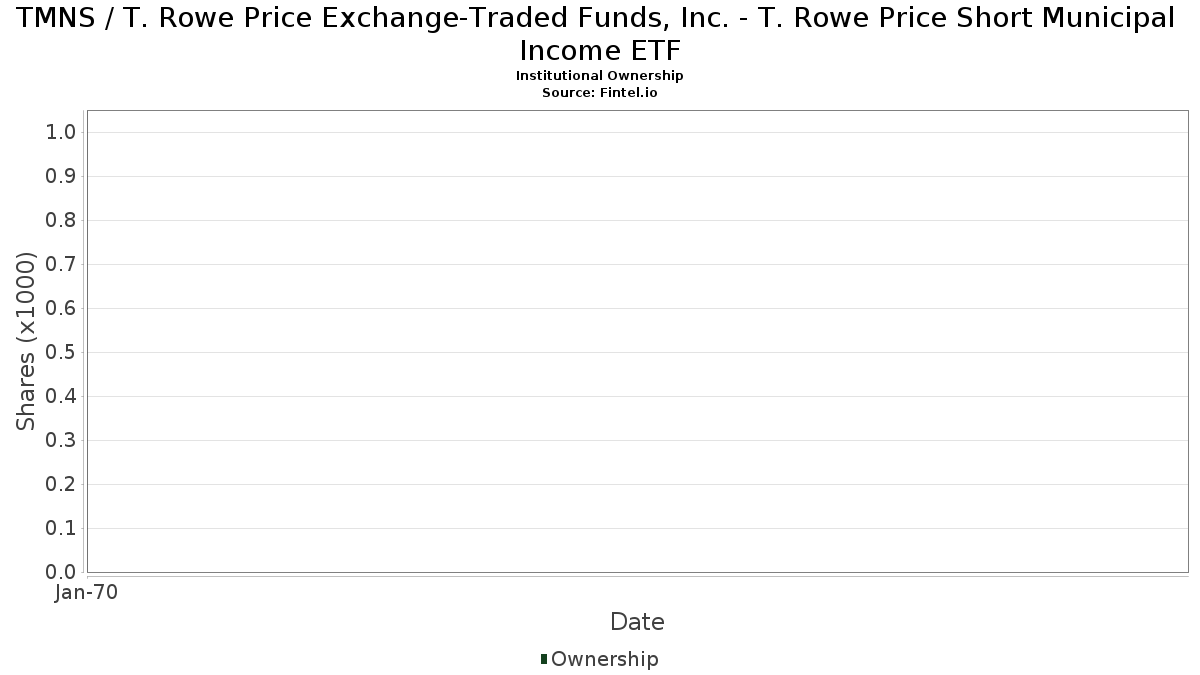Image resolution: width=1200 pixels, height=675 pixels.
Task: Click inside the empty chart plot area
Action: (637, 340)
